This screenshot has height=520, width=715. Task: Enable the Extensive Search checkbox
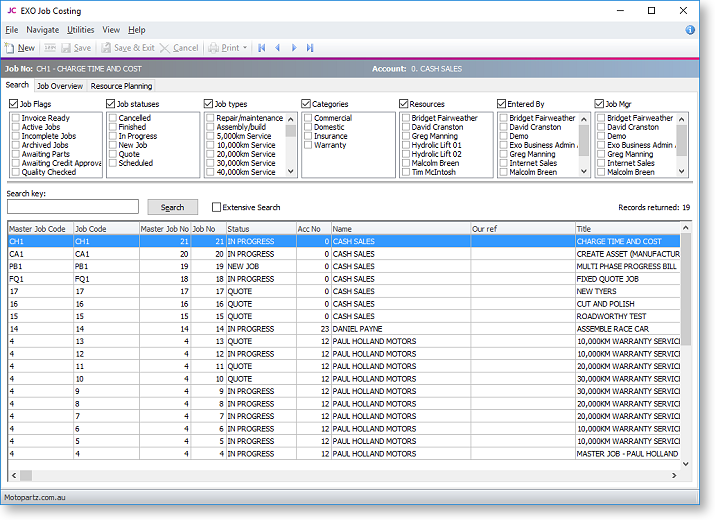[x=217, y=207]
